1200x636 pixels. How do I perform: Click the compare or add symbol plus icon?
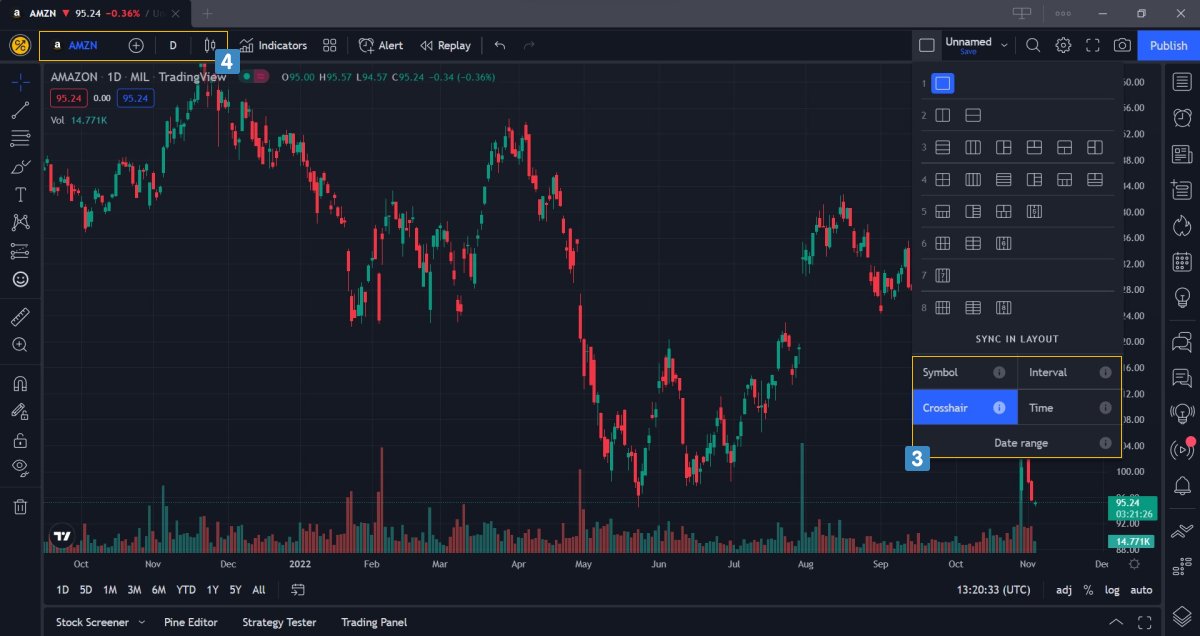click(x=136, y=46)
